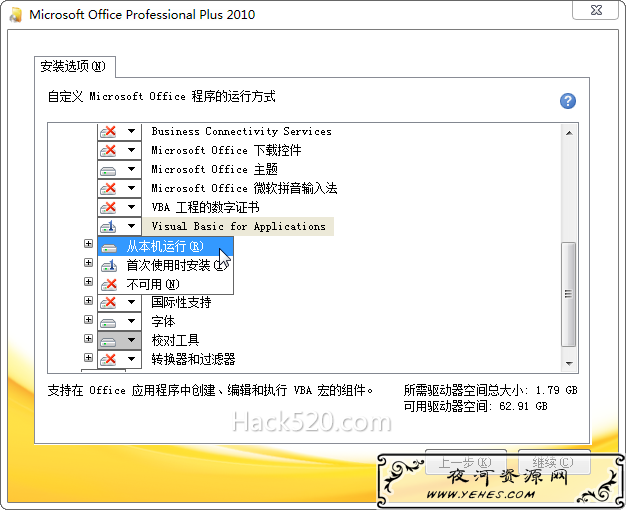Click the red X icon beside 不可用
This screenshot has width=626, height=510.
click(x=109, y=284)
